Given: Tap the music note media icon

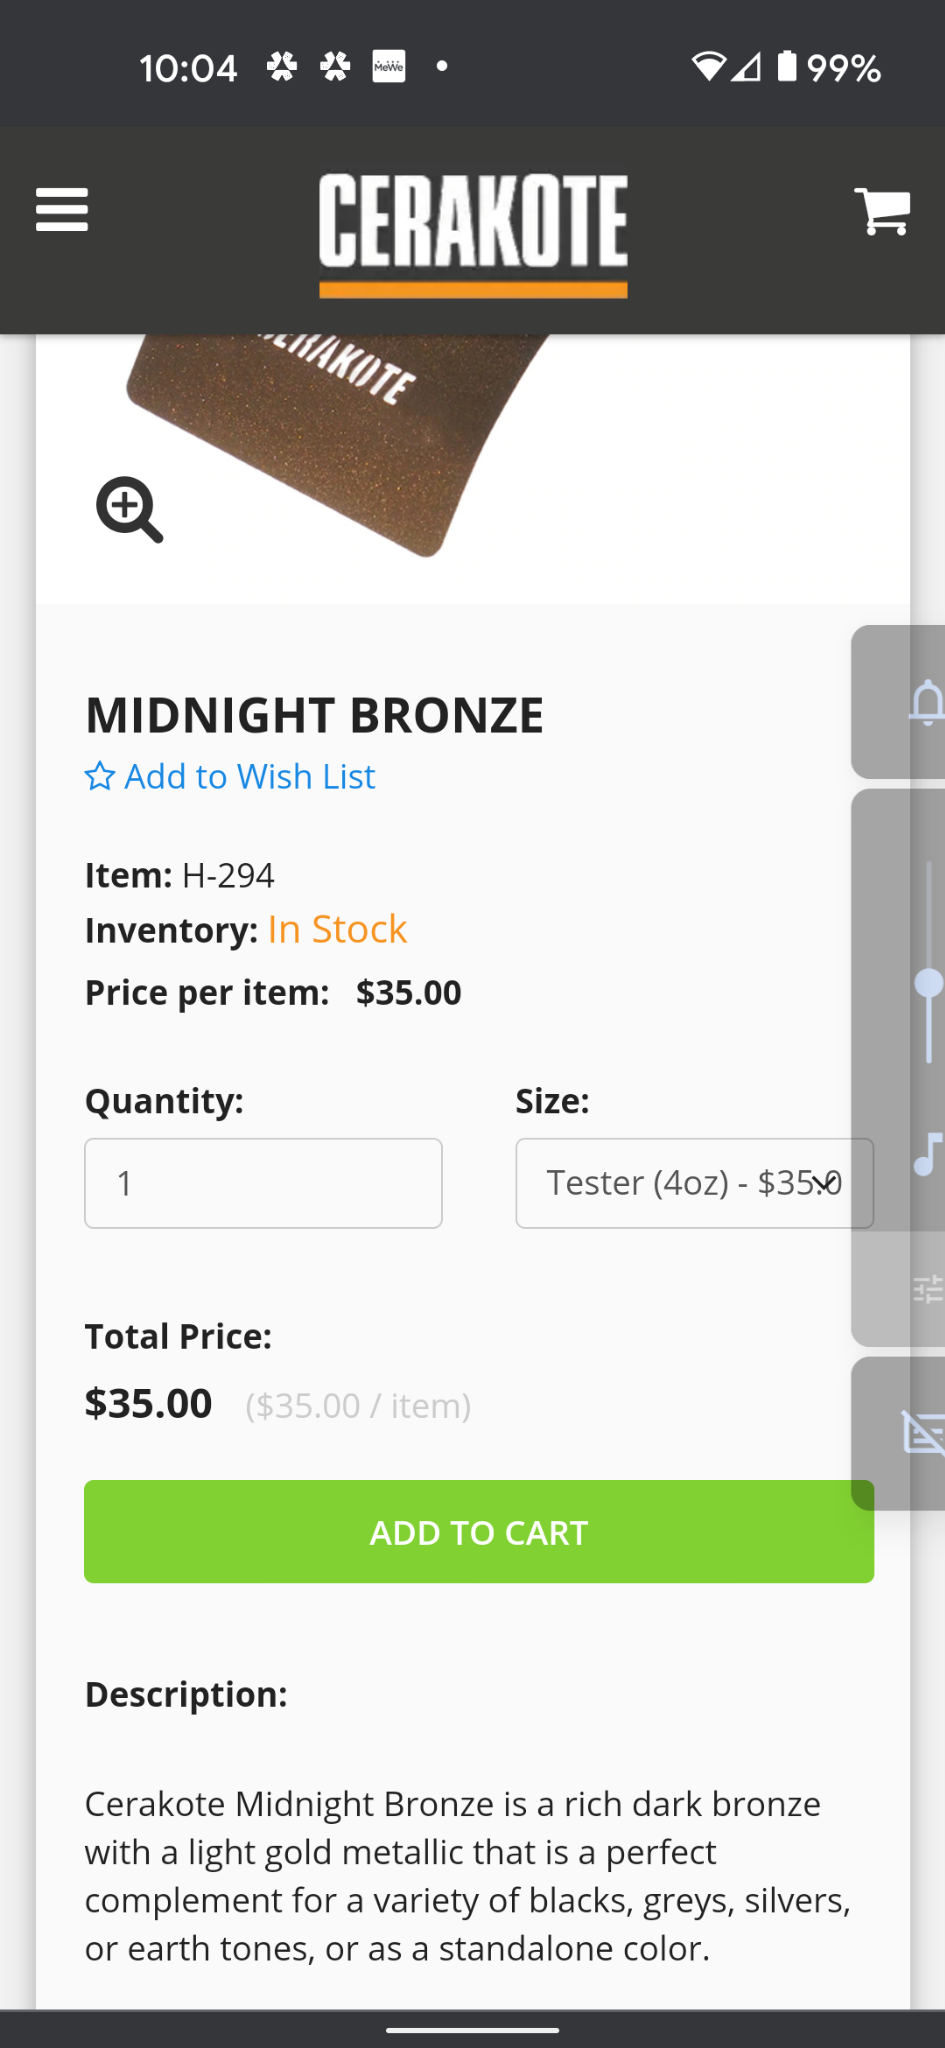Looking at the screenshot, I should pyautogui.click(x=927, y=1154).
